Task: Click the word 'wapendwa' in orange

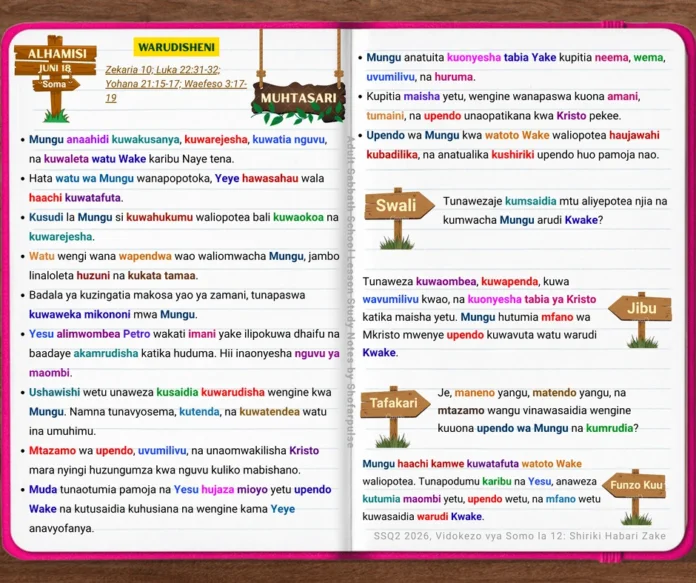Action: pyautogui.click(x=145, y=256)
